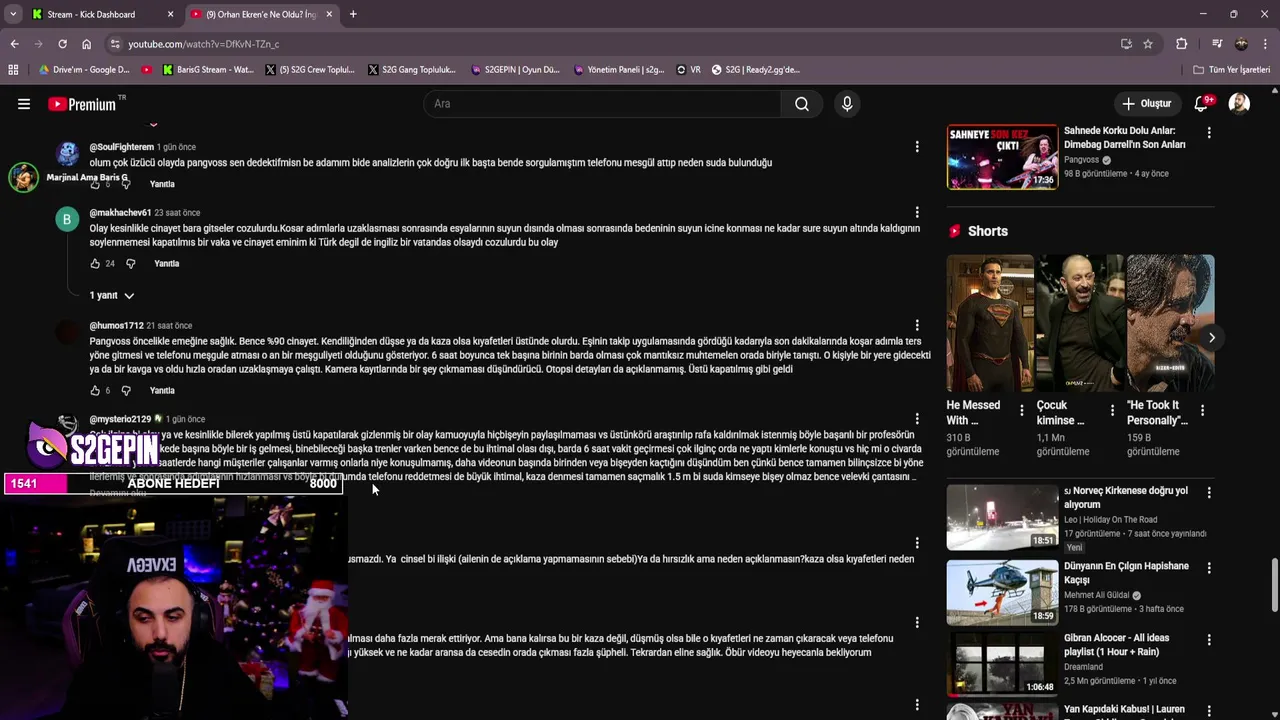Click the address bar URL
Screen dimensions: 1280x720
[204, 44]
